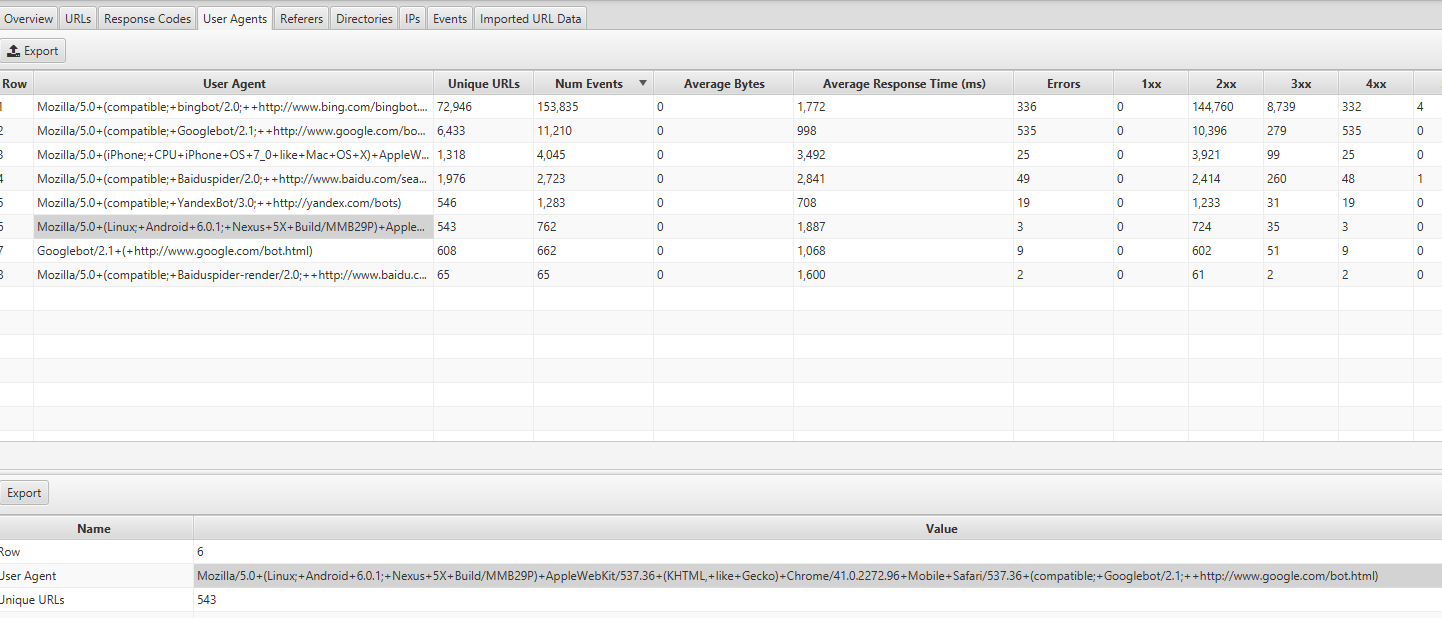This screenshot has height=618, width=1442.
Task: Click the 144,760 2xx cell
Action: click(x=1226, y=106)
